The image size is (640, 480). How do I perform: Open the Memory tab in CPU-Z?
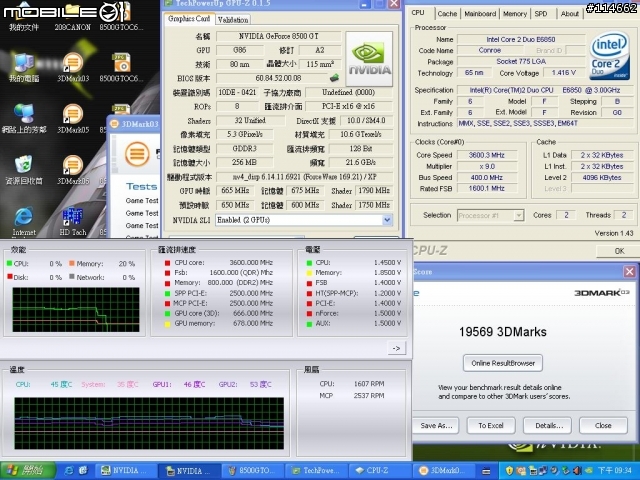click(515, 14)
